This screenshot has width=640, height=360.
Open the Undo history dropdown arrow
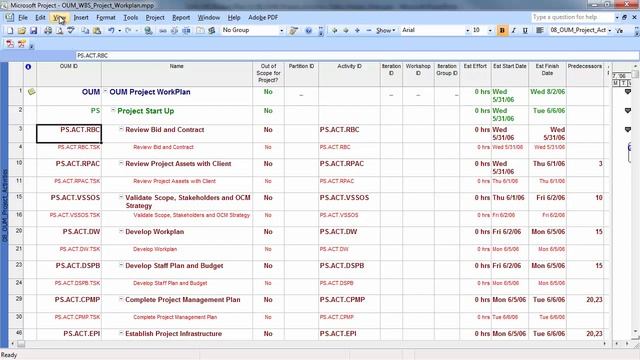pos(119,31)
